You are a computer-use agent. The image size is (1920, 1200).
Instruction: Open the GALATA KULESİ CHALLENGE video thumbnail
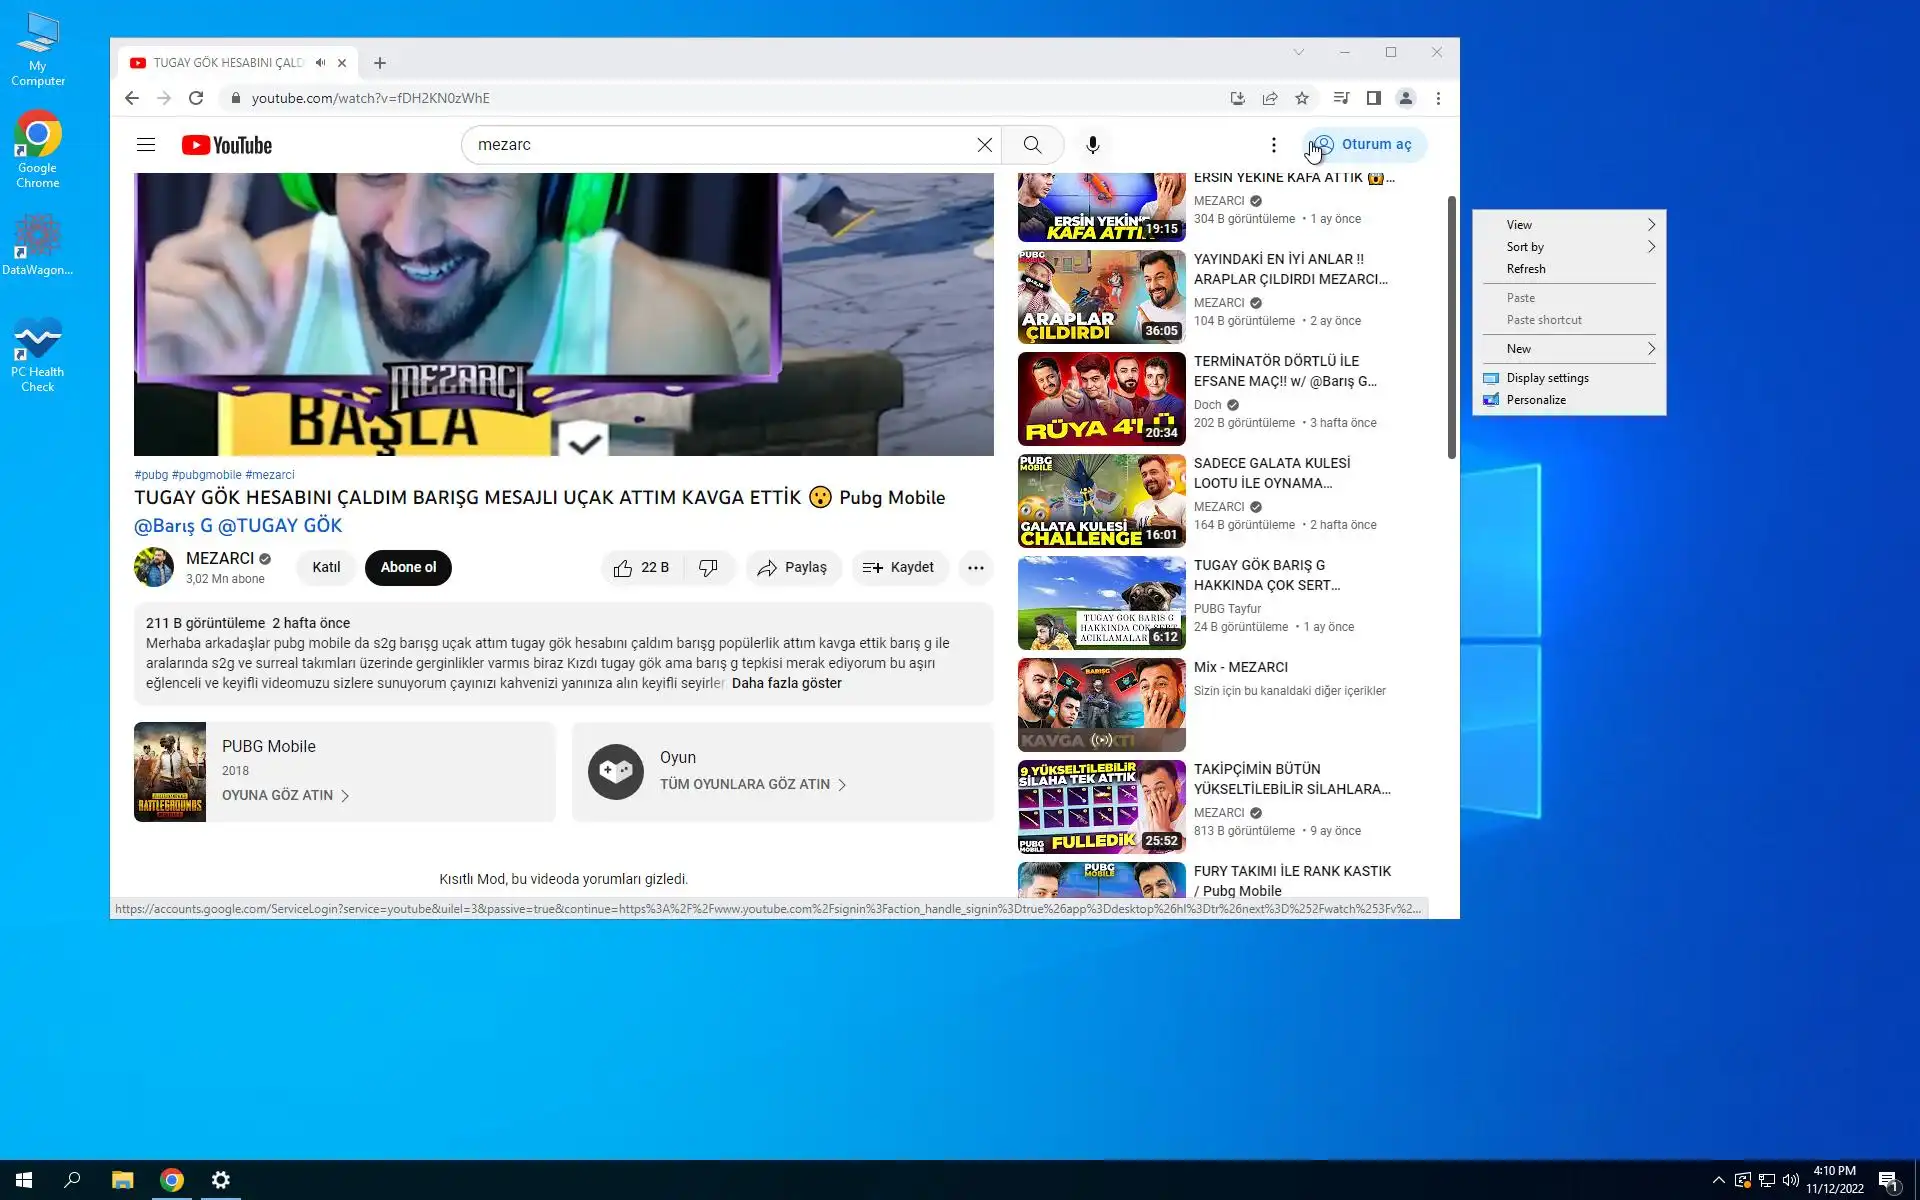[1101, 501]
